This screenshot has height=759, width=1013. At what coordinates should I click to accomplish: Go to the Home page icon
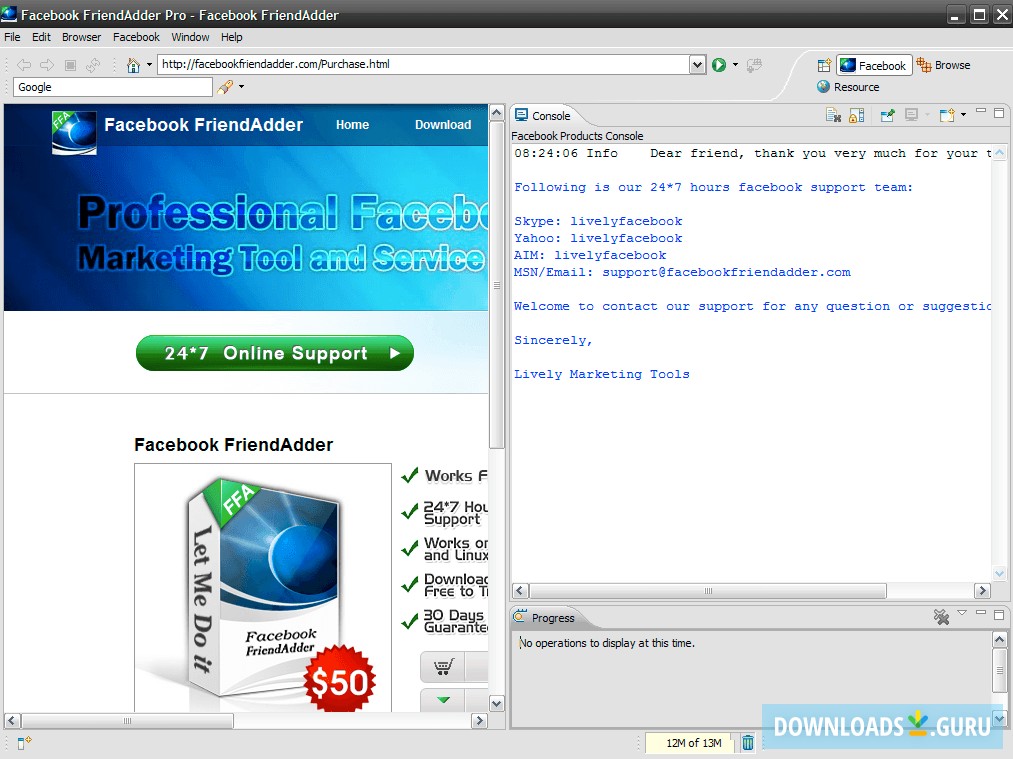(133, 65)
